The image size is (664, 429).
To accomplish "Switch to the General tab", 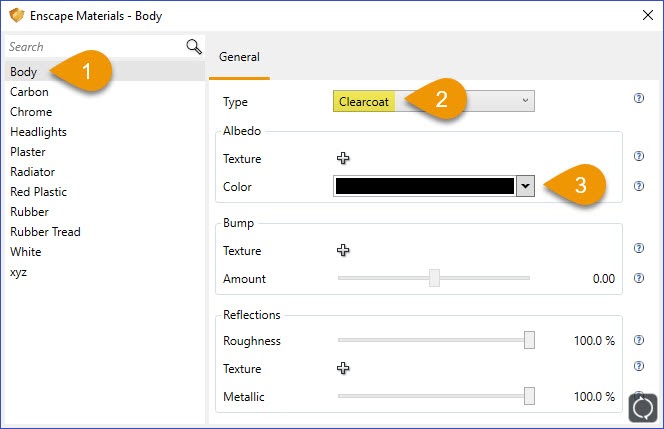I will point(239,58).
